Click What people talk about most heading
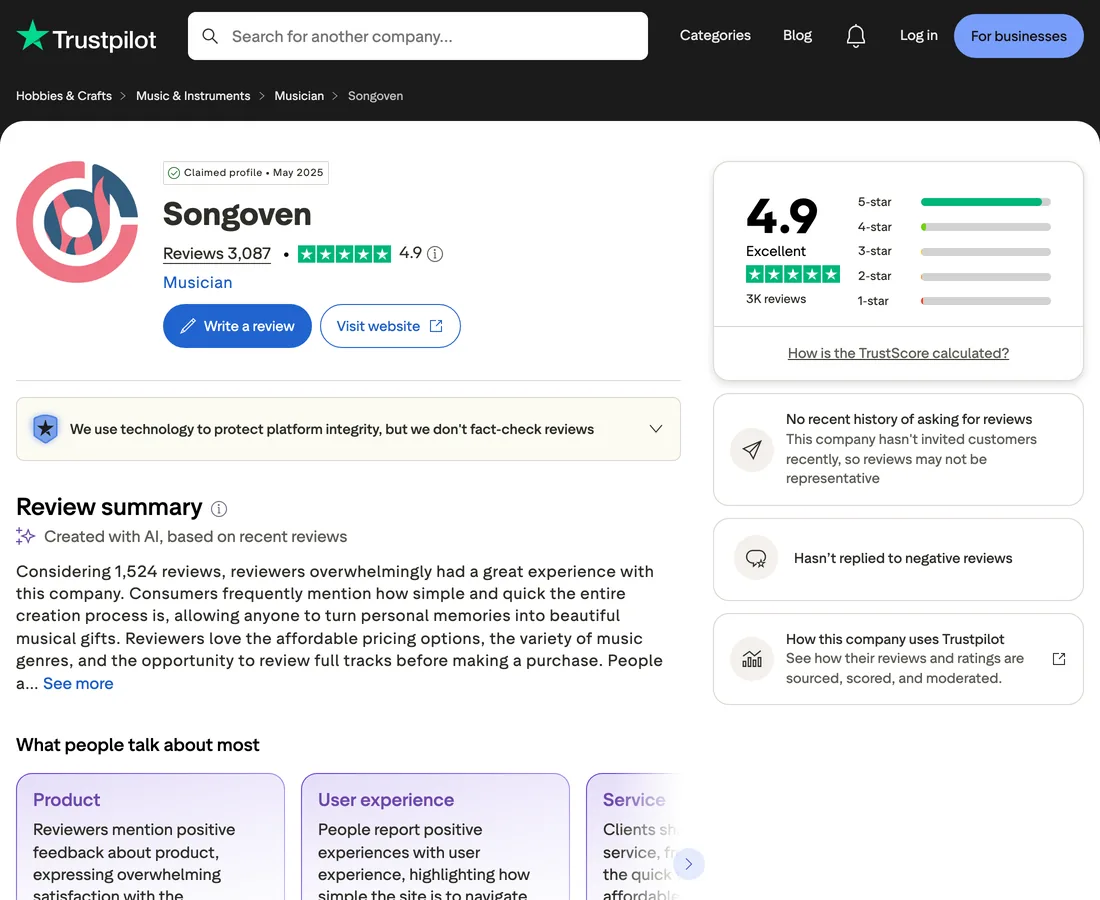Screen dimensions: 1100x900 tap(138, 745)
